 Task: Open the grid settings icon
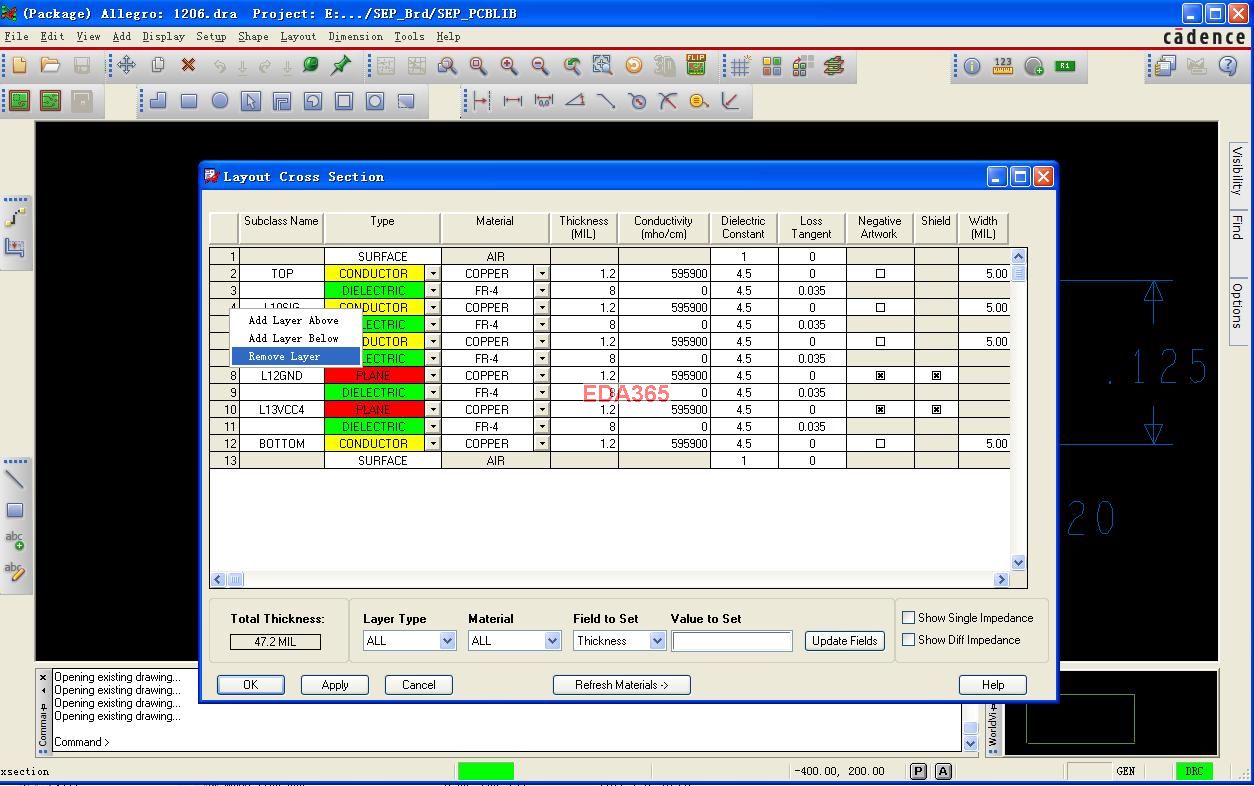(740, 66)
